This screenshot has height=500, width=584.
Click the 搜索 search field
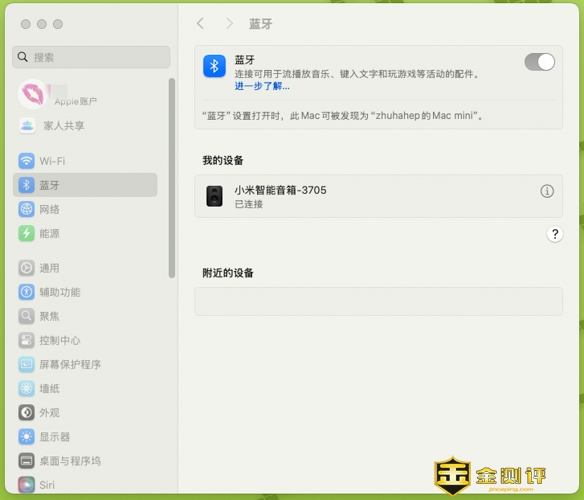click(91, 57)
